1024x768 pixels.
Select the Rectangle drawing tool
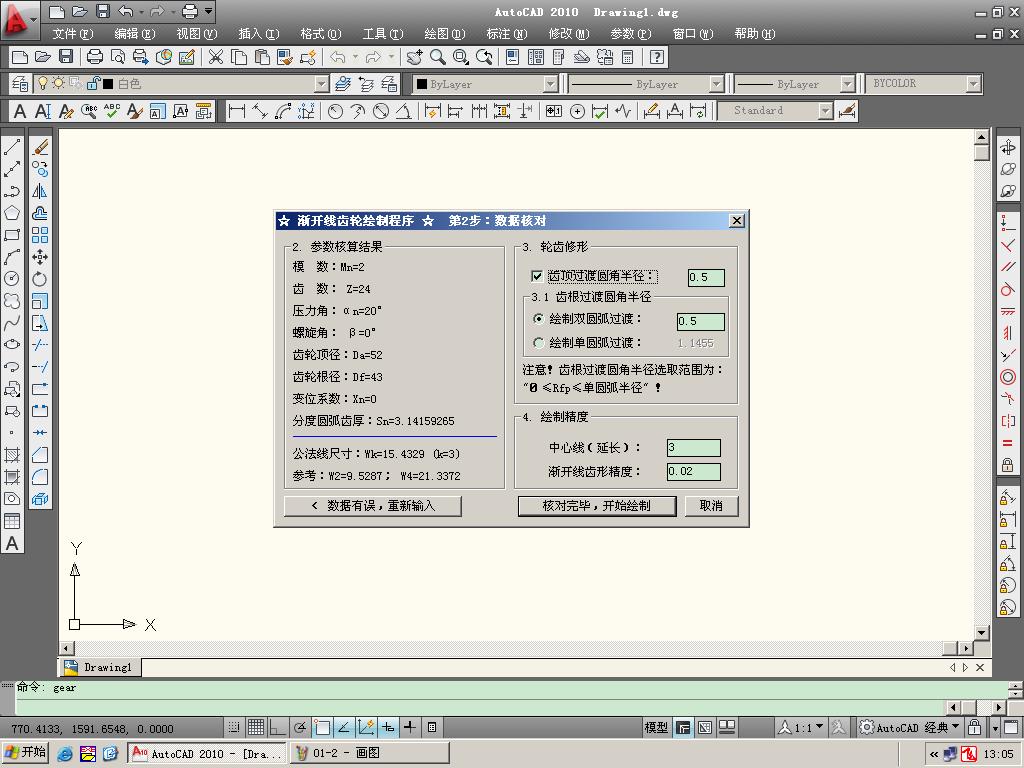tap(12, 235)
